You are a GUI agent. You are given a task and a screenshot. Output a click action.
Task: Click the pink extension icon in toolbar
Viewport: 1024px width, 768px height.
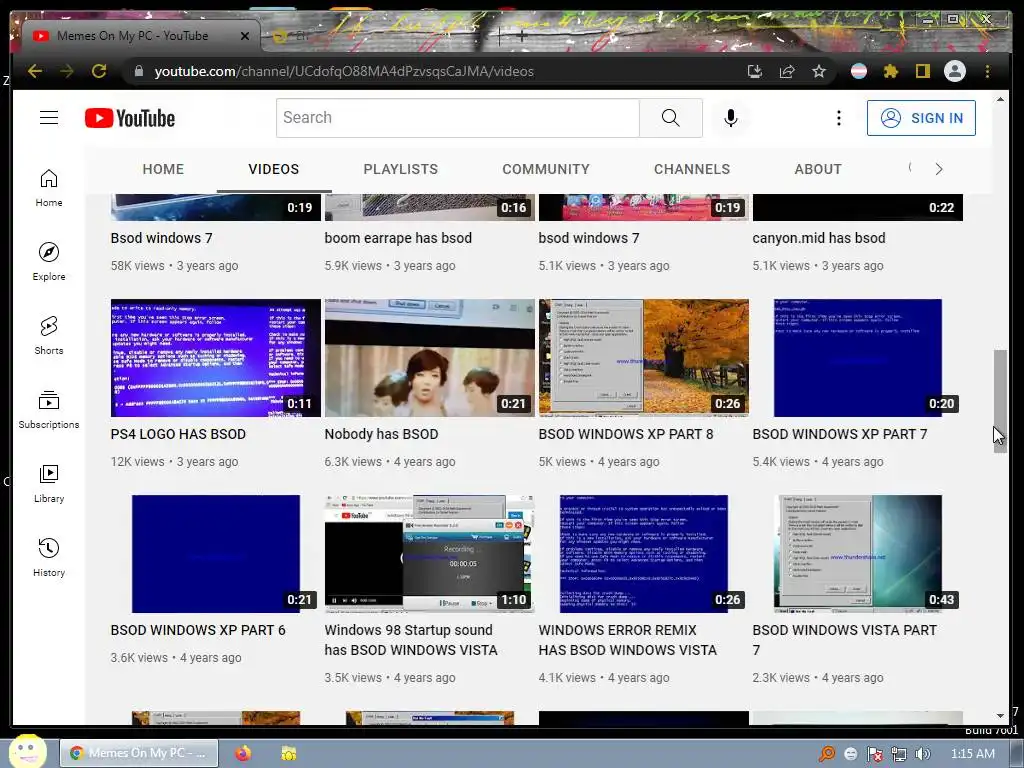[859, 71]
